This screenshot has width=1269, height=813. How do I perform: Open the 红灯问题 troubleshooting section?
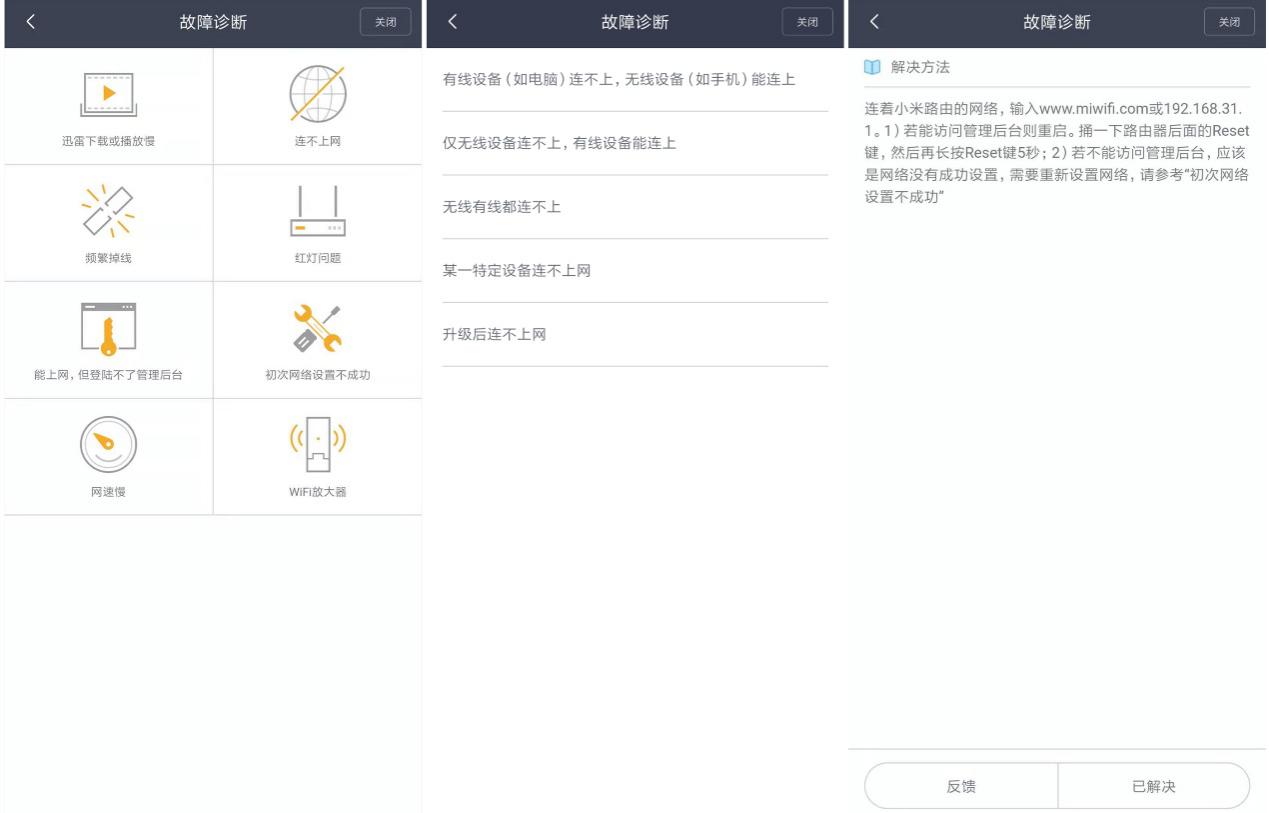coord(317,222)
